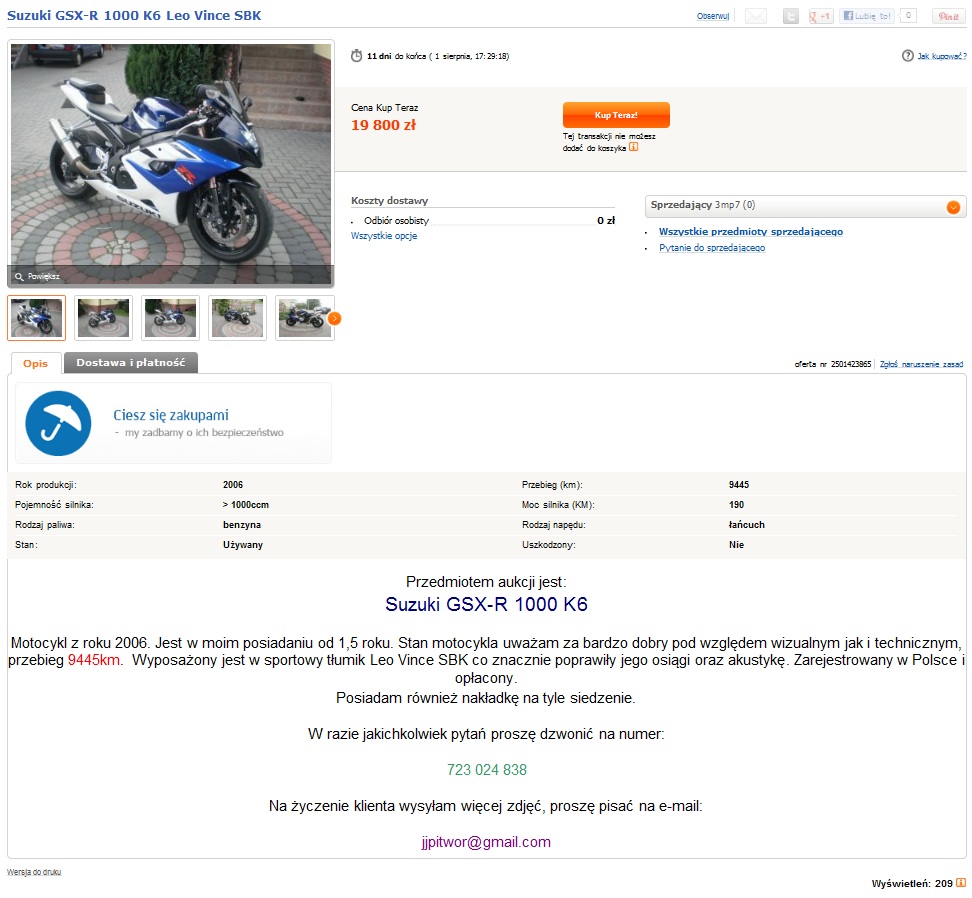Open the Wszystkie opcje delivery options
This screenshot has height=898, width=972.
pyautogui.click(x=384, y=236)
